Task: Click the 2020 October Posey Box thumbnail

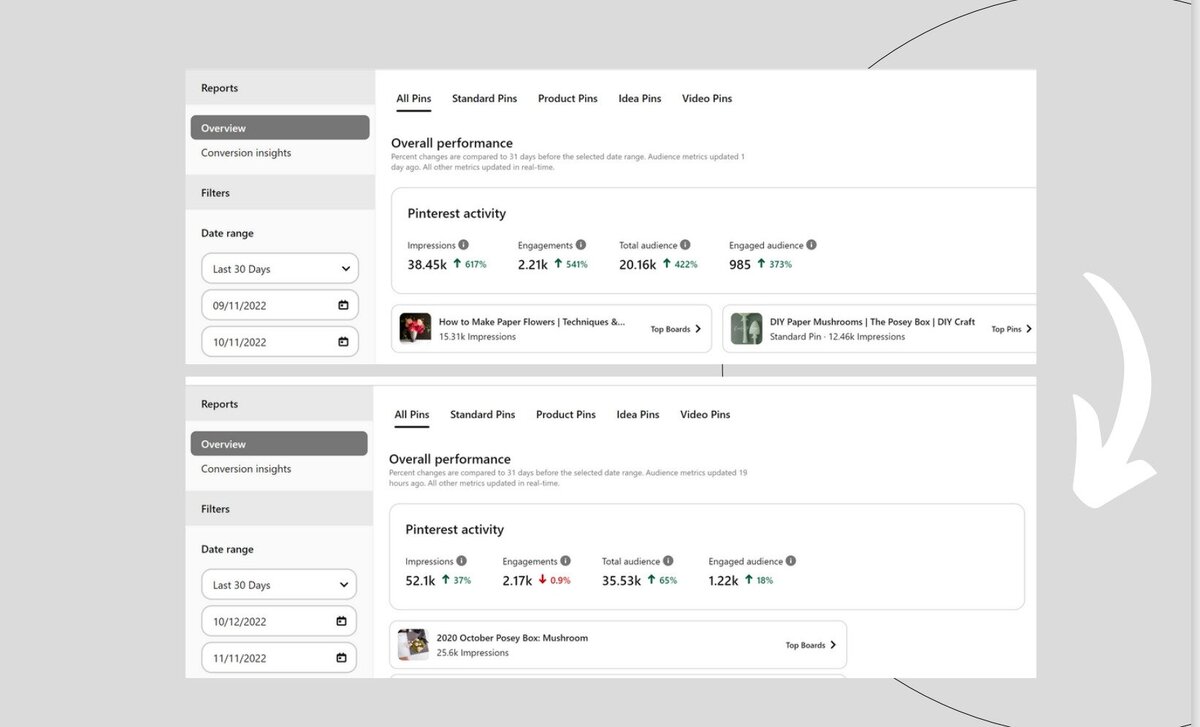Action: tap(413, 645)
